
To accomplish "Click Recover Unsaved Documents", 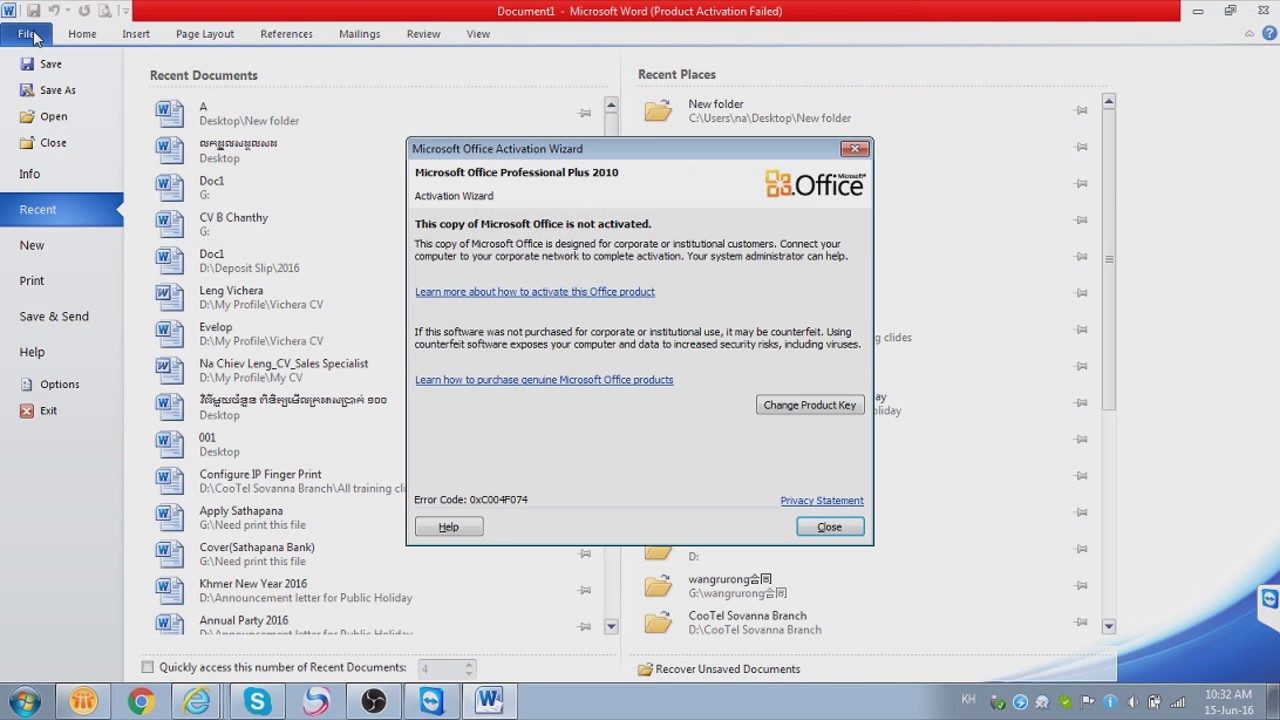I will pos(719,669).
